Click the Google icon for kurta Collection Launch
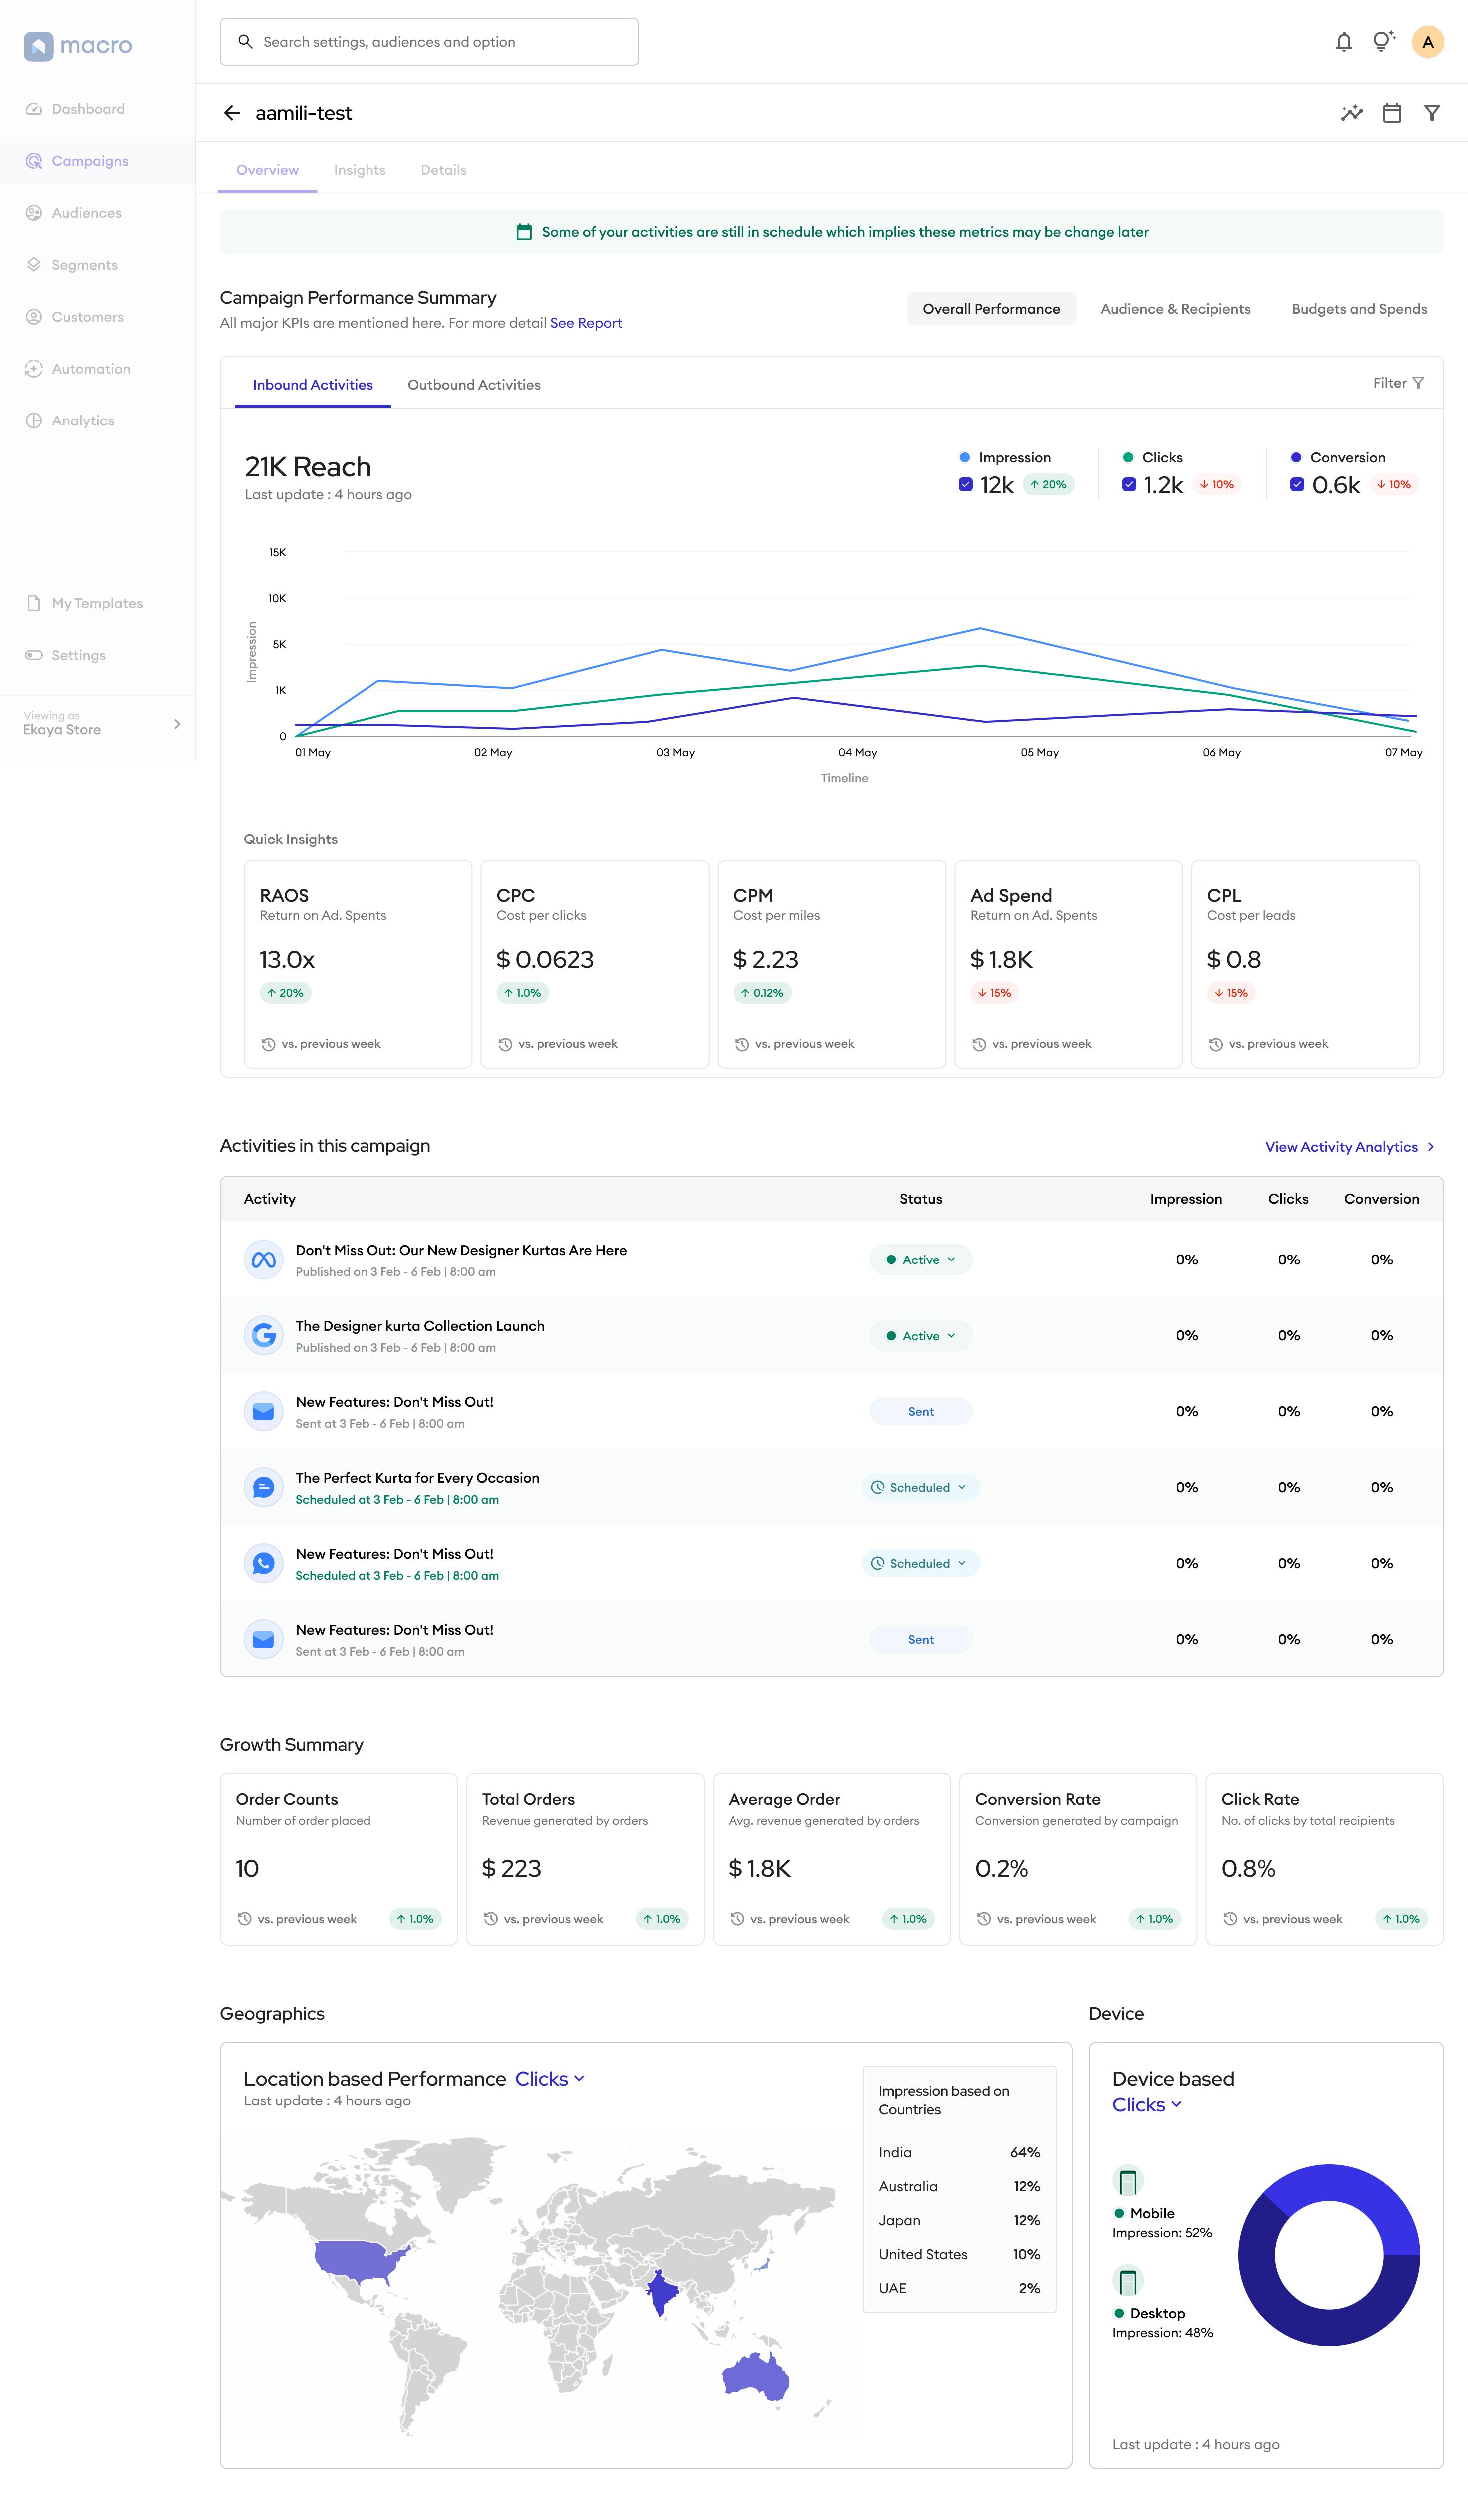1468x2520 pixels. 263,1336
